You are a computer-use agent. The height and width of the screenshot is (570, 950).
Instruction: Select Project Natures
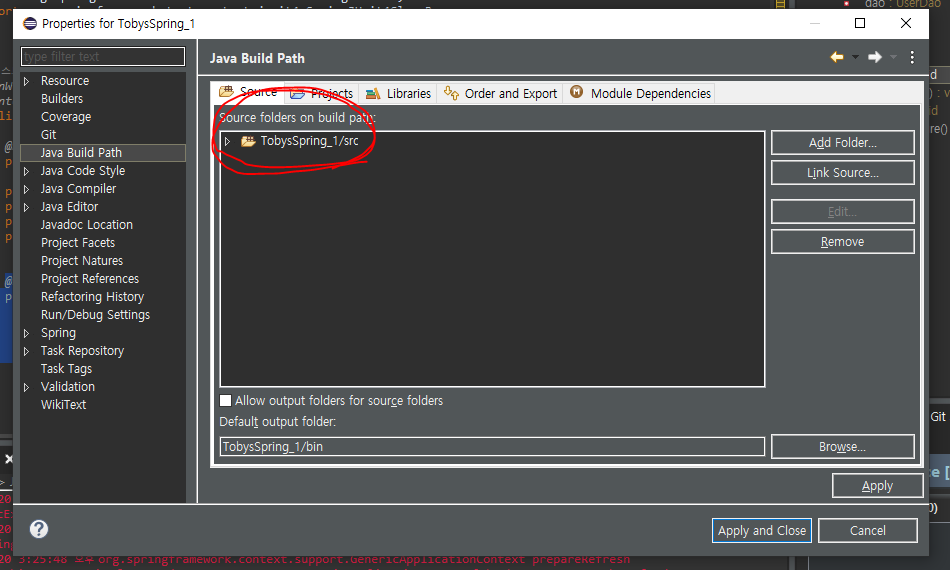click(x=82, y=260)
